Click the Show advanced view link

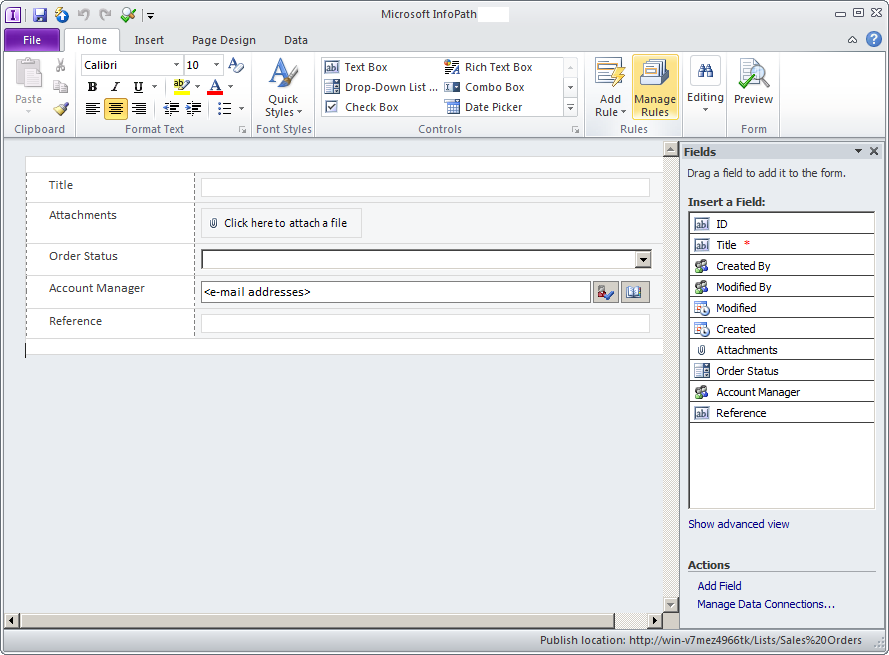coord(739,524)
